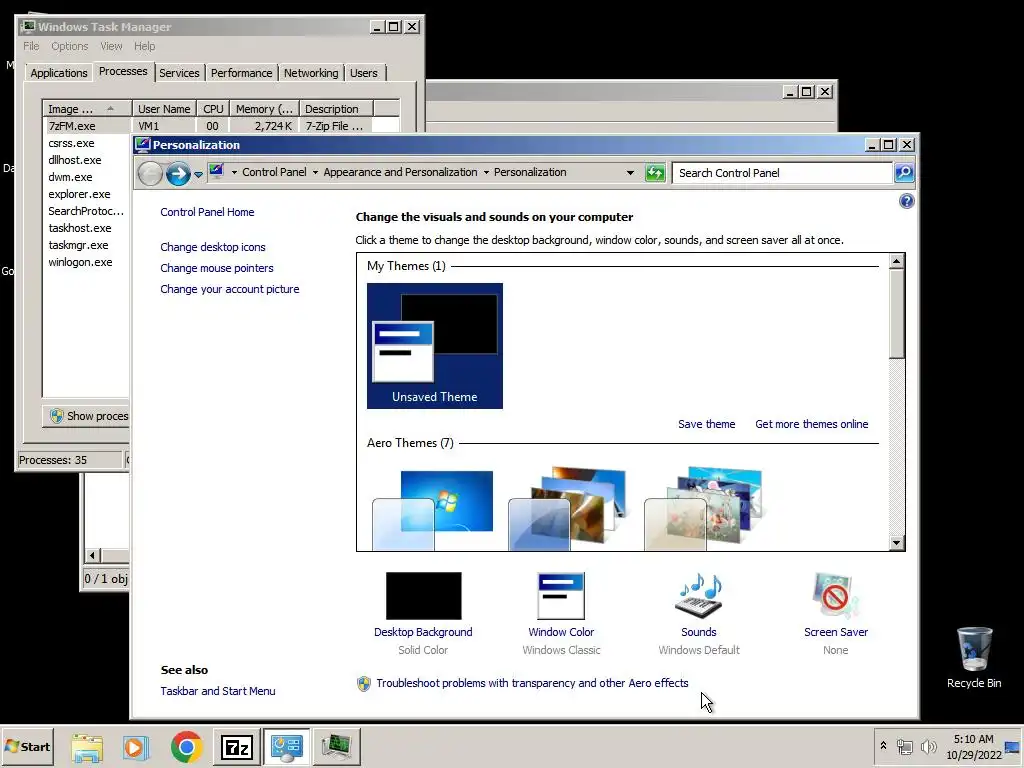Viewport: 1024px width, 768px height.
Task: Select csrss.exe in process list
Action: 71,143
